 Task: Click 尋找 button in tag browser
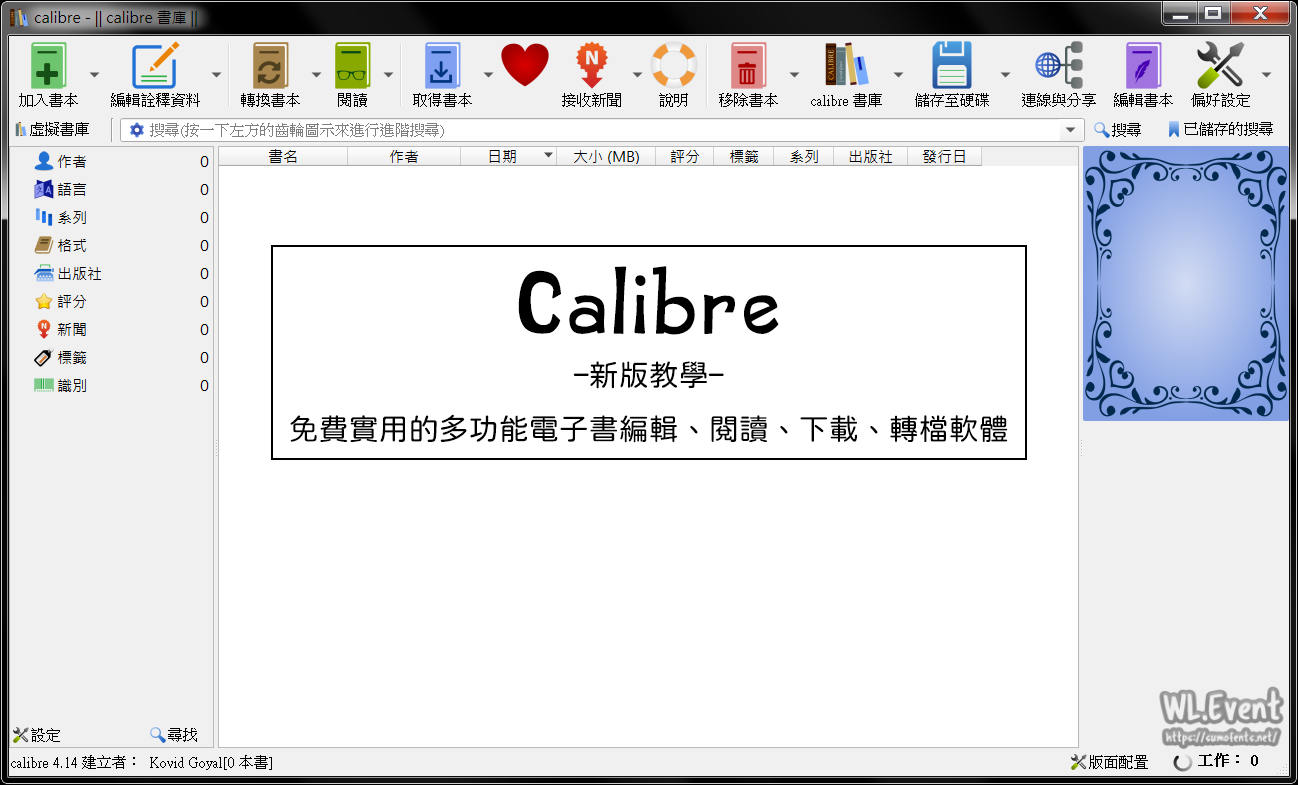[174, 735]
